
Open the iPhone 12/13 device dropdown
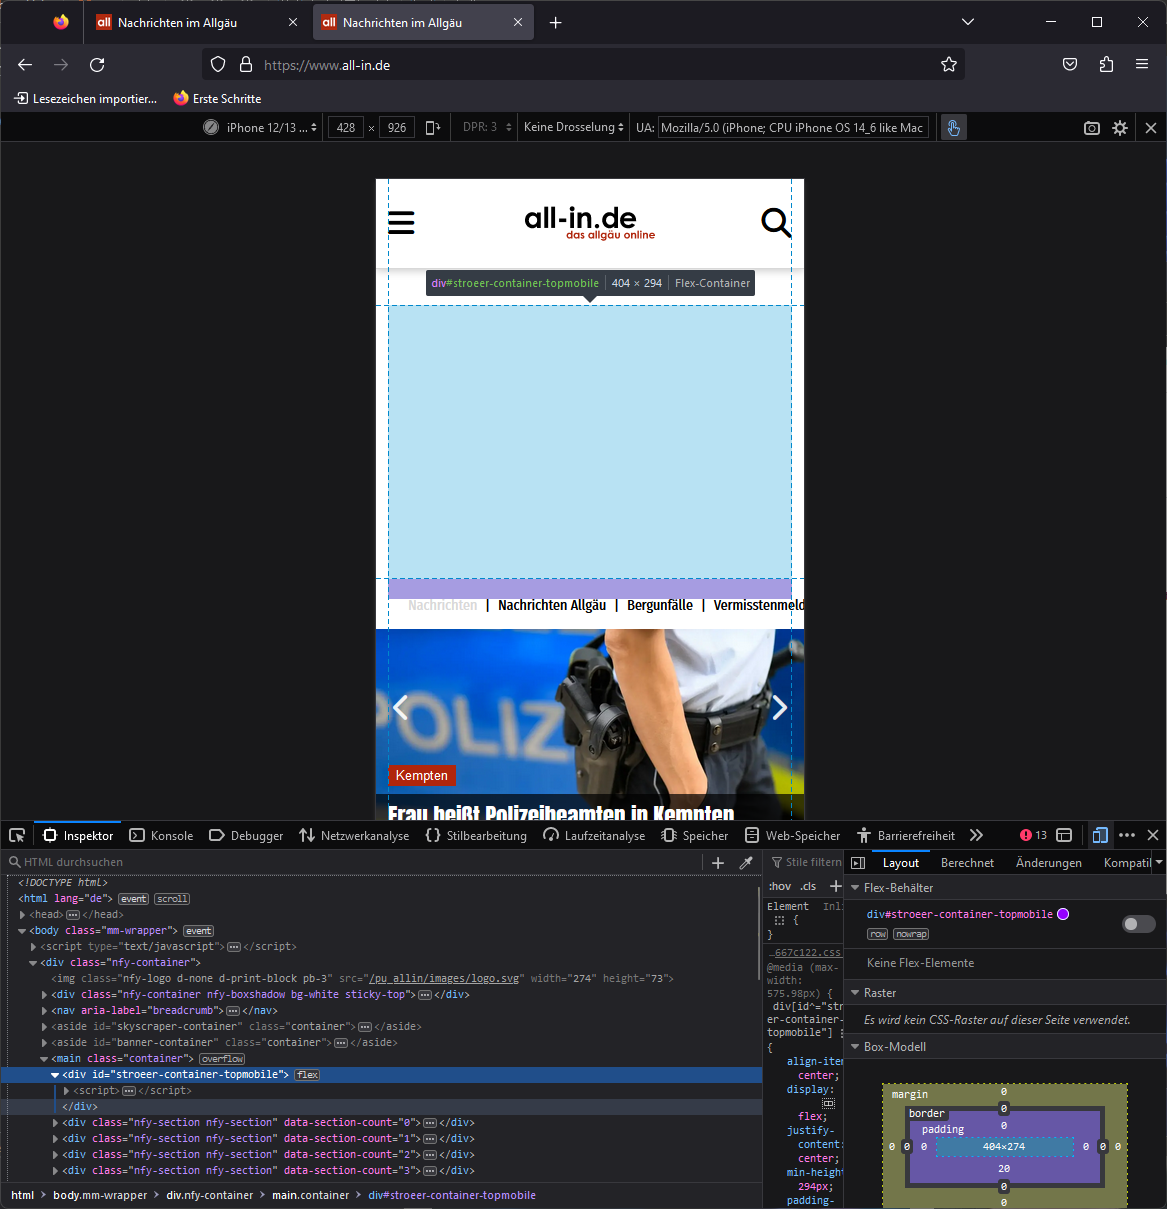262,128
